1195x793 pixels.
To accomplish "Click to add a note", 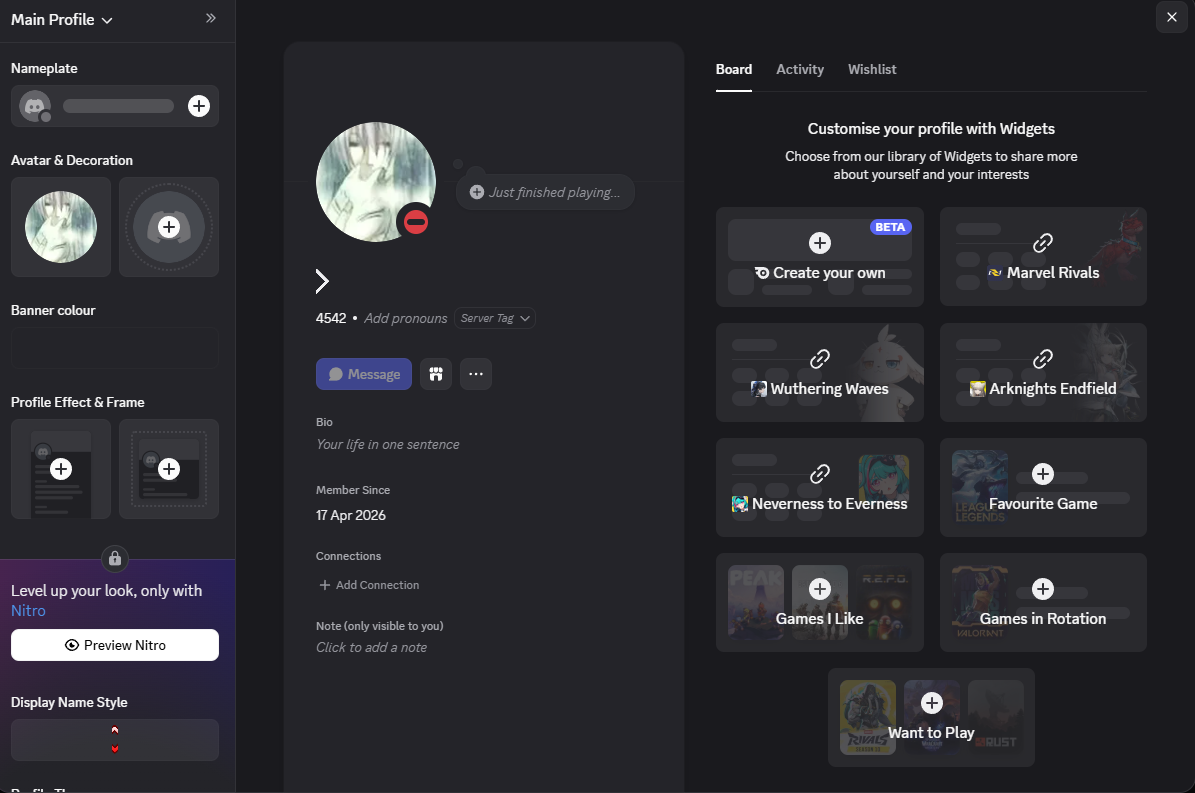I will click(371, 648).
